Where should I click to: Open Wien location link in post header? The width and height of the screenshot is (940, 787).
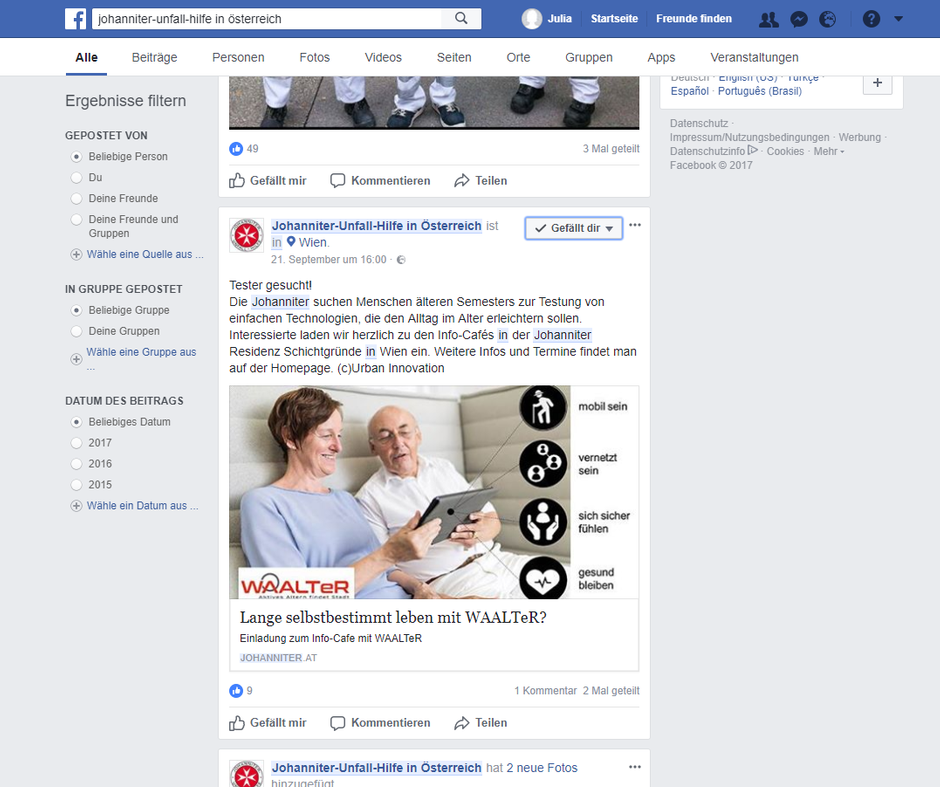tap(313, 242)
